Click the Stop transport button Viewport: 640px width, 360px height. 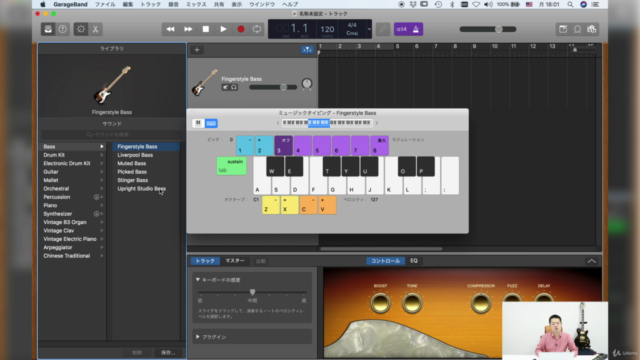pos(206,29)
